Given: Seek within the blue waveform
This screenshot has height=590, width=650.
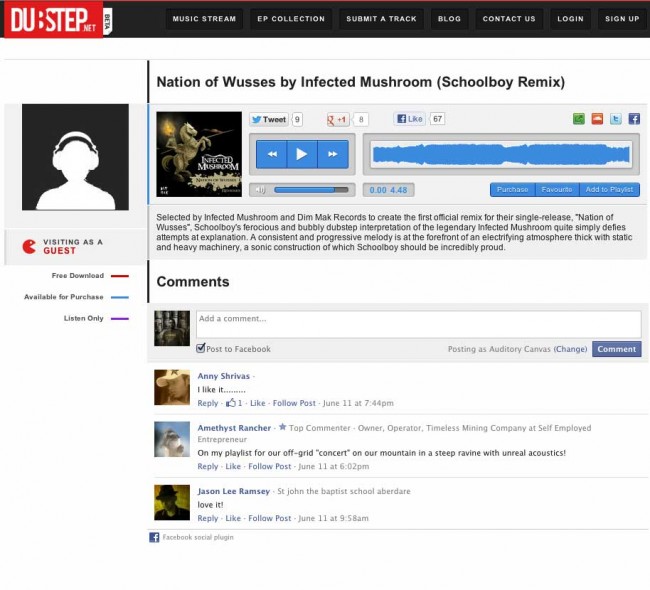Looking at the screenshot, I should point(501,154).
